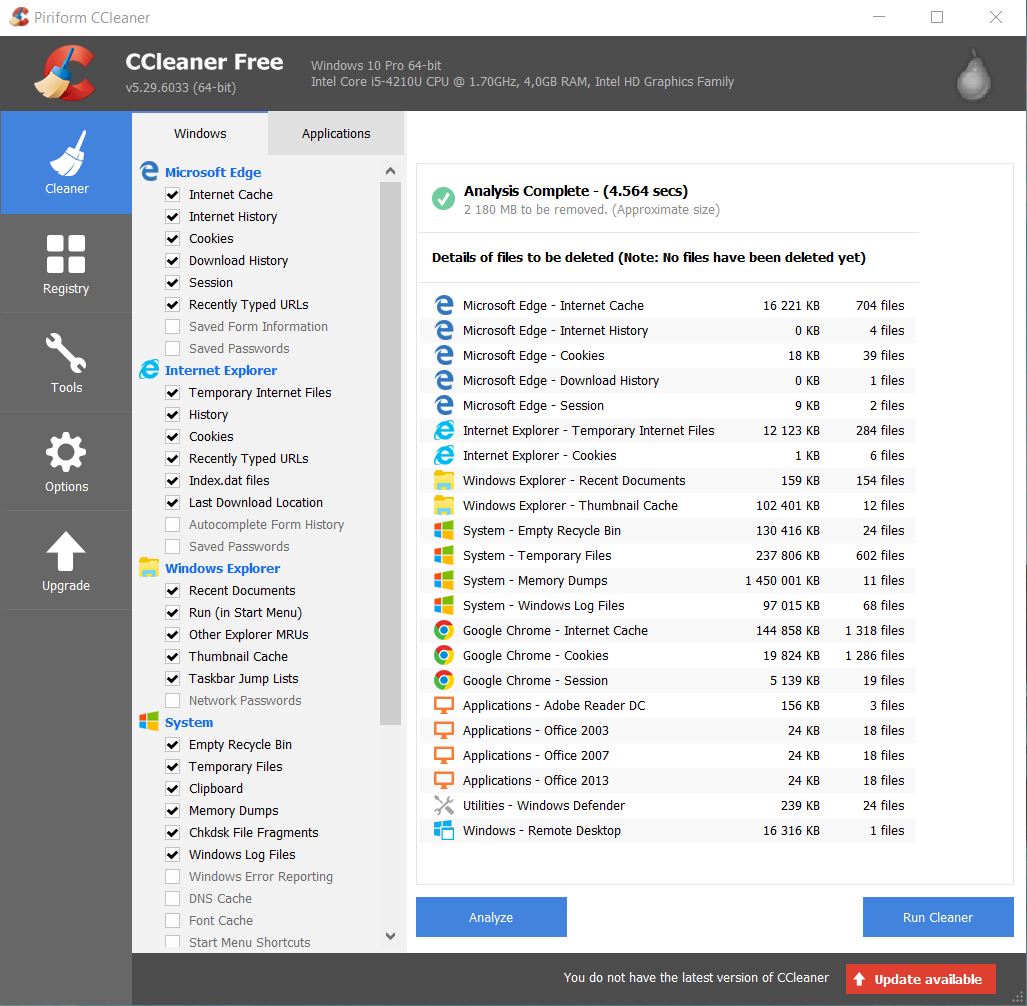Click the Internet Explorer category header
This screenshot has height=1006, width=1027.
coord(220,371)
